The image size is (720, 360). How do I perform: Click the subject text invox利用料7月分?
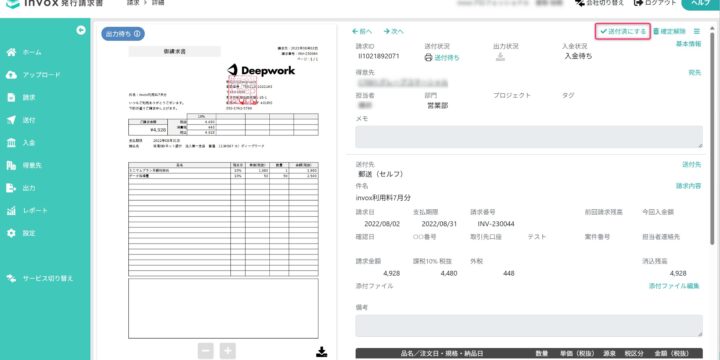383,198
